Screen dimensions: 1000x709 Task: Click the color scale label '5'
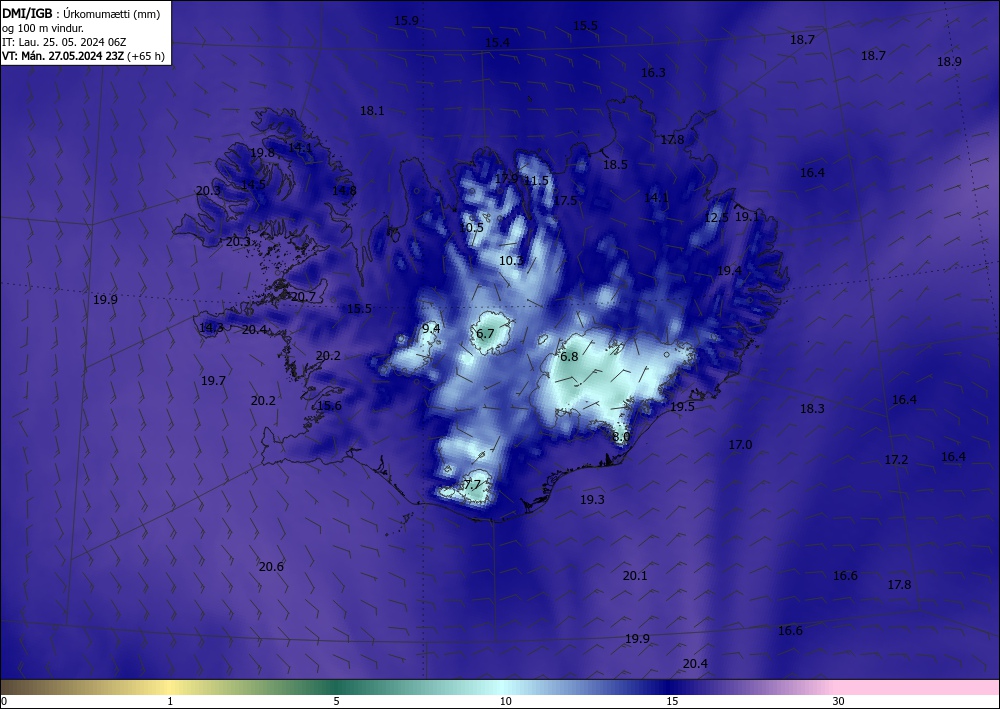336,701
